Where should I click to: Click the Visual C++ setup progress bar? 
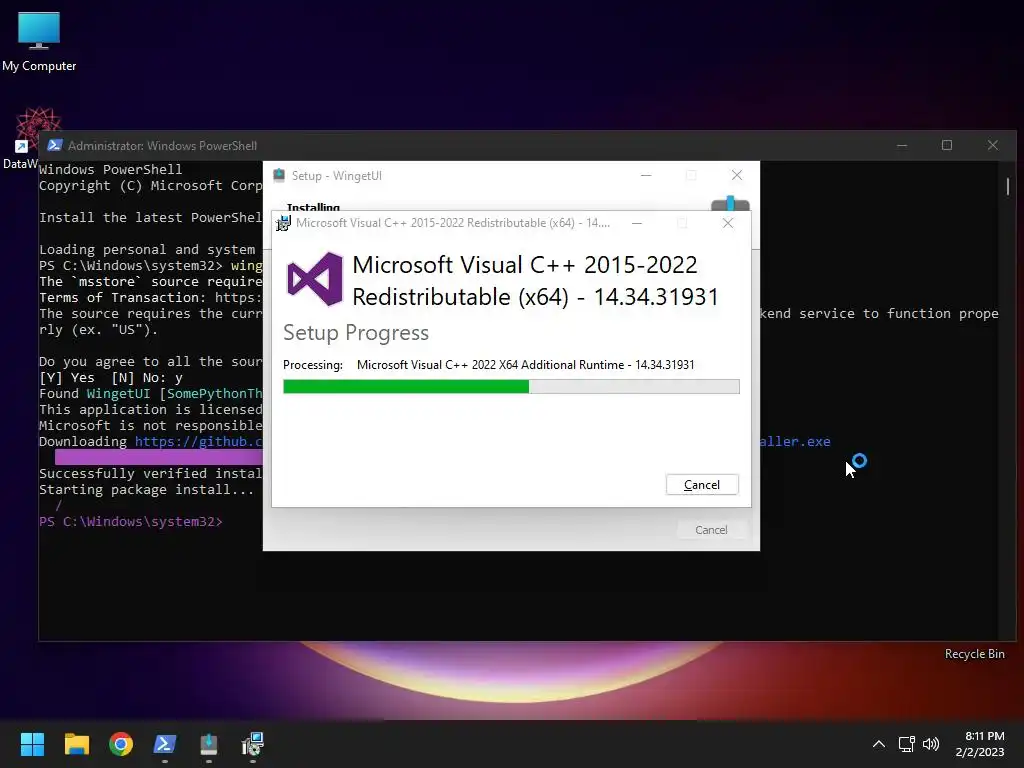(511, 387)
